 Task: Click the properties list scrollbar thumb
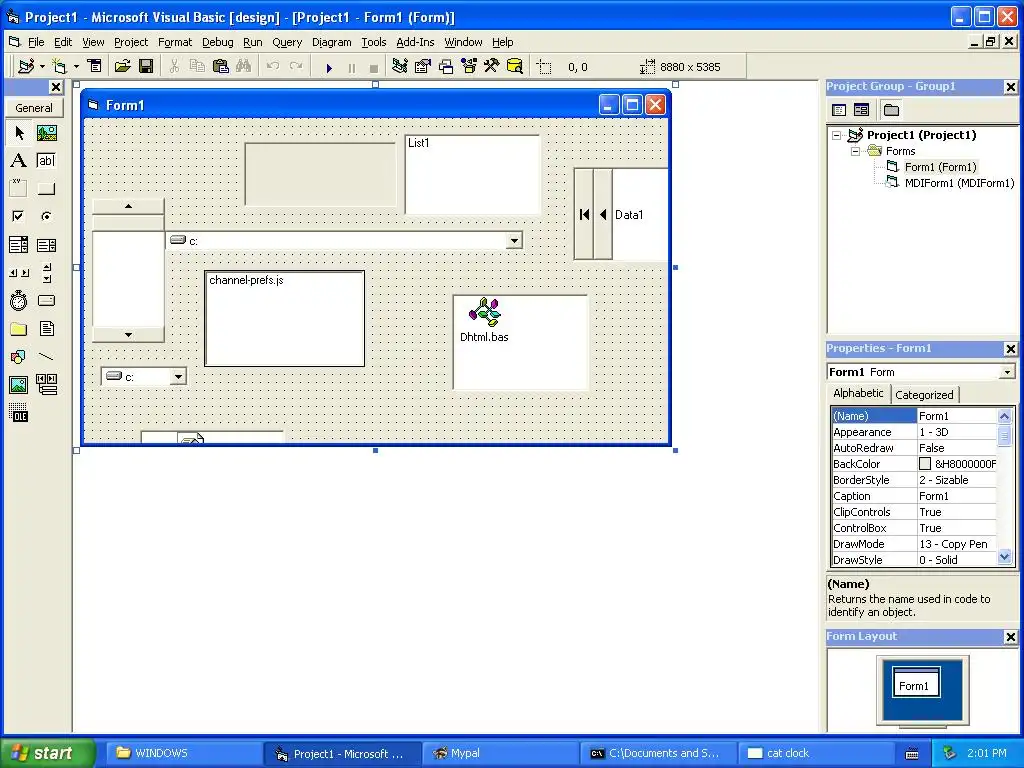(1004, 435)
